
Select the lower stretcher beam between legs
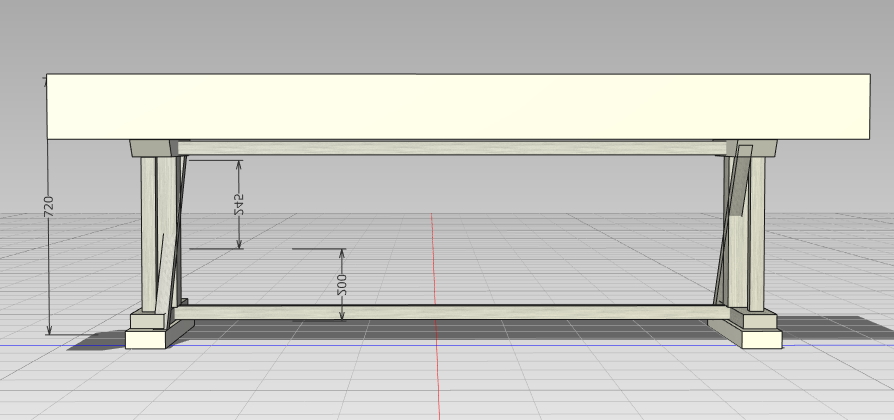click(x=452, y=312)
